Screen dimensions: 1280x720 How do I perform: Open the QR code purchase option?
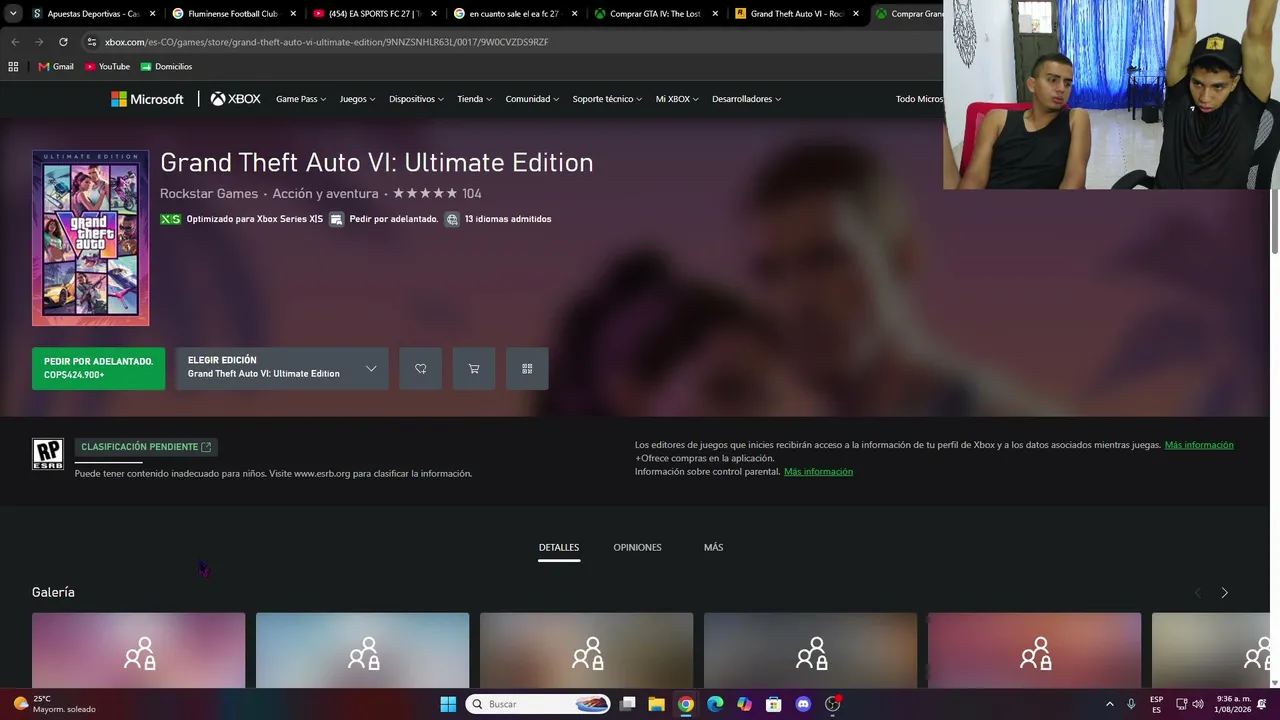527,369
